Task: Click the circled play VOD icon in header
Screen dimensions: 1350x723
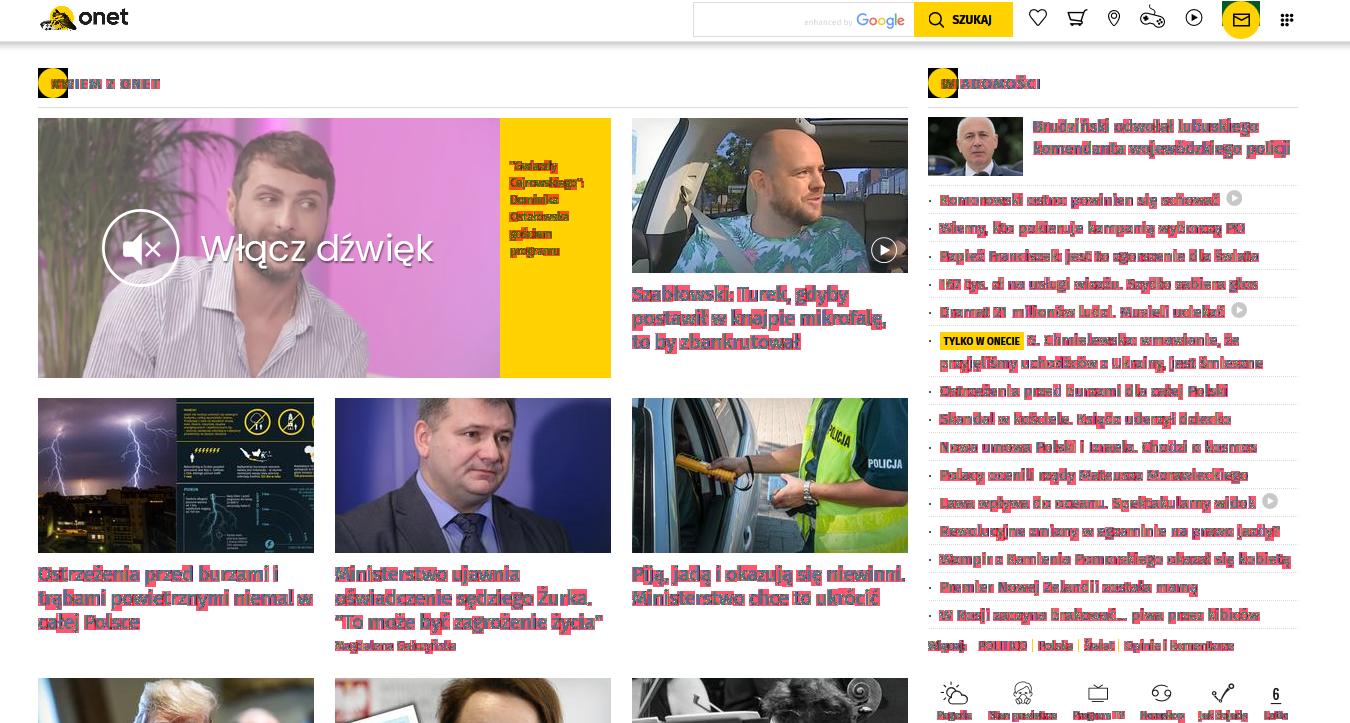Action: point(1194,18)
